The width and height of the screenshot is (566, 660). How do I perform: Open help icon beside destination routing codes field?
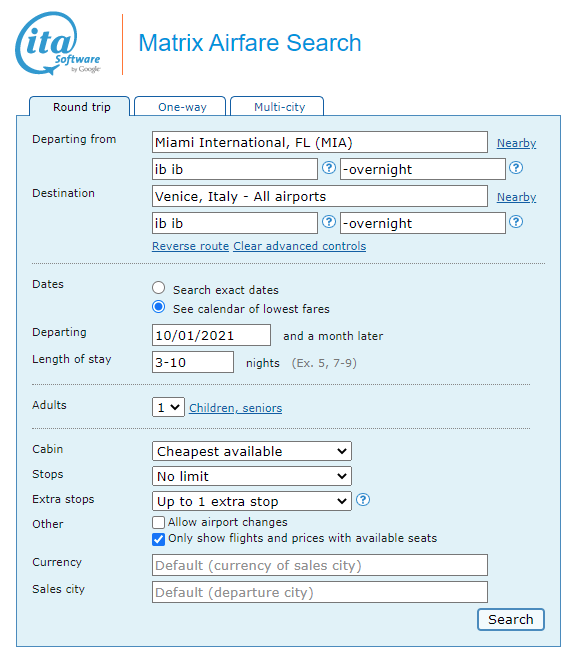coord(329,222)
